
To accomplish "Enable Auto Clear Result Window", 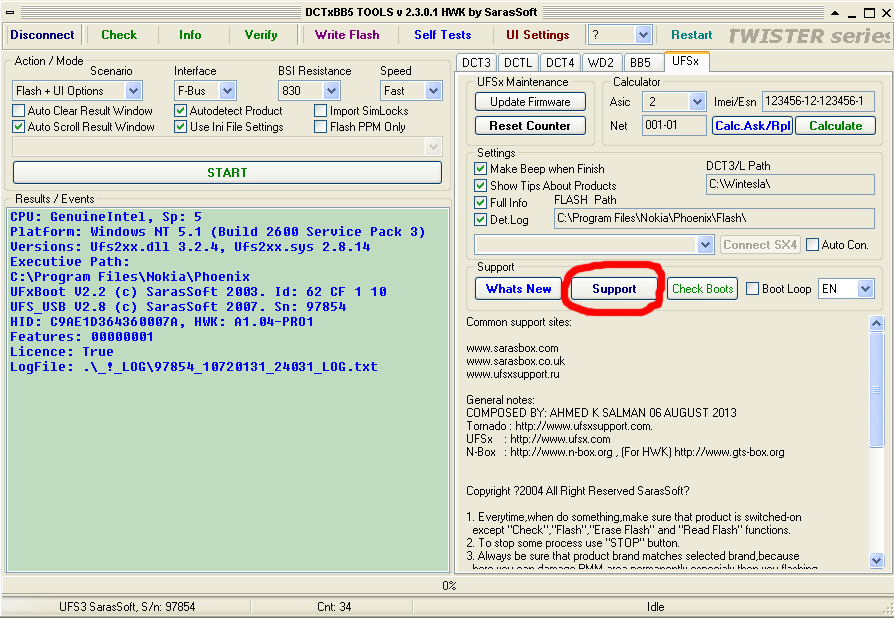I will [19, 111].
